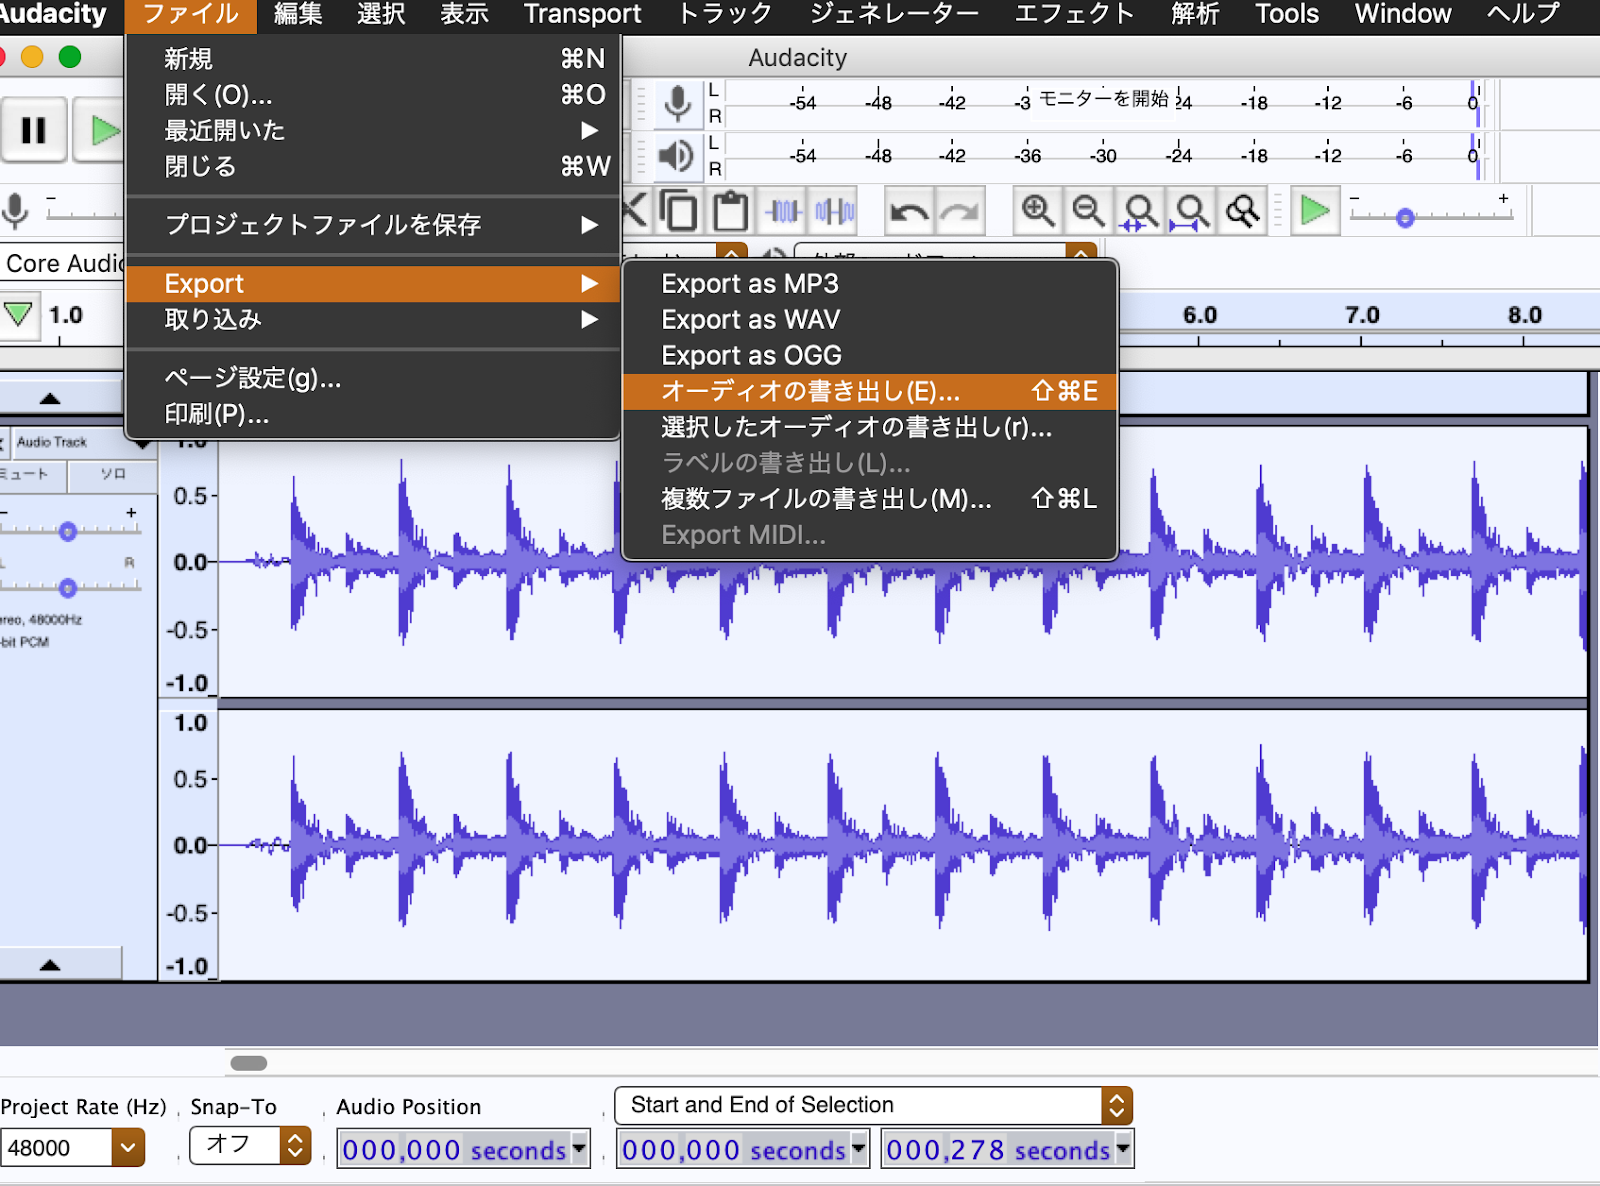This screenshot has height=1186, width=1600.
Task: Adjust the track gain slider
Action: (x=68, y=531)
